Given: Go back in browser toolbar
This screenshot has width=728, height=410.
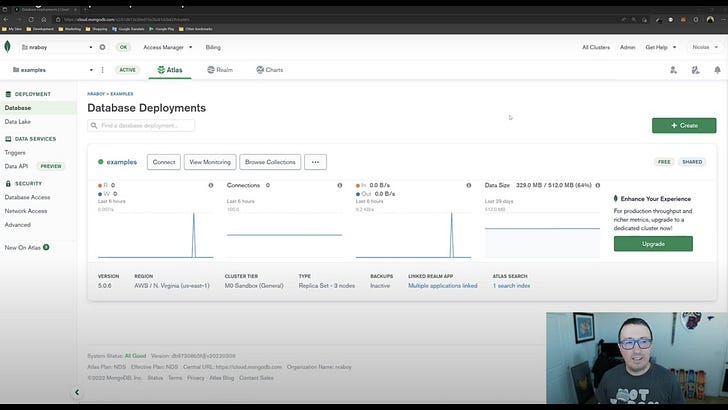Looking at the screenshot, I should coord(6,20).
